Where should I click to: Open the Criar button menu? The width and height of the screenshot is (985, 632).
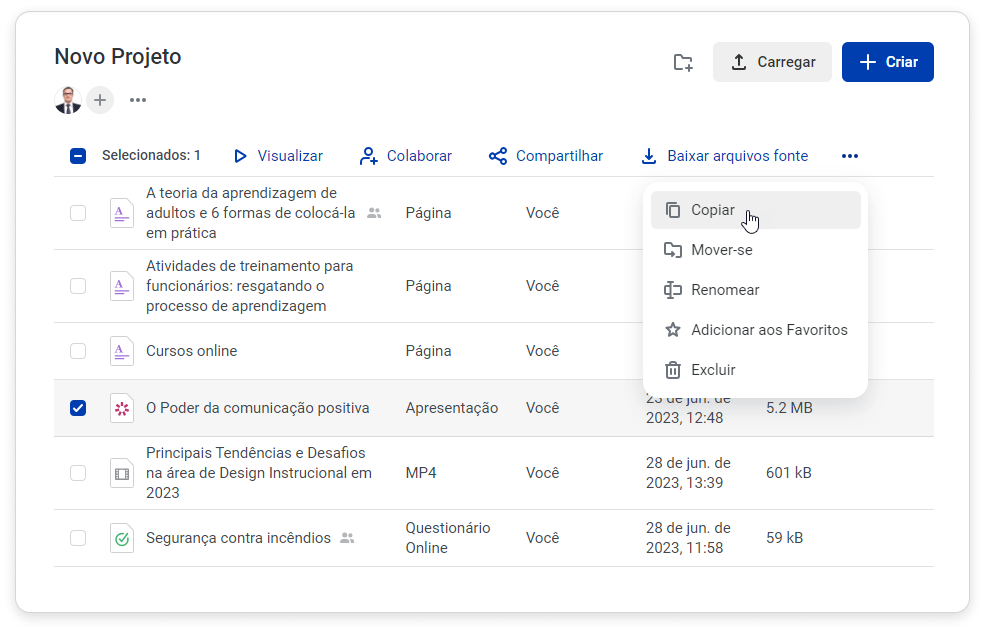click(888, 62)
